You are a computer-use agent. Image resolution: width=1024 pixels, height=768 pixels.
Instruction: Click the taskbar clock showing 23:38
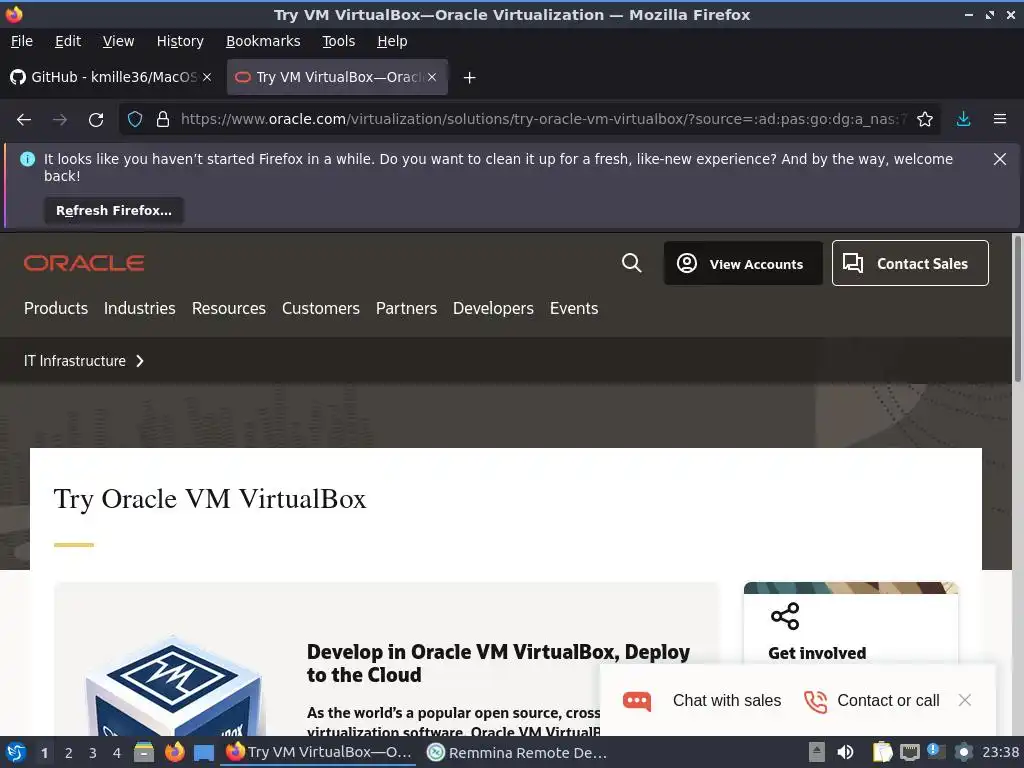pos(1000,752)
